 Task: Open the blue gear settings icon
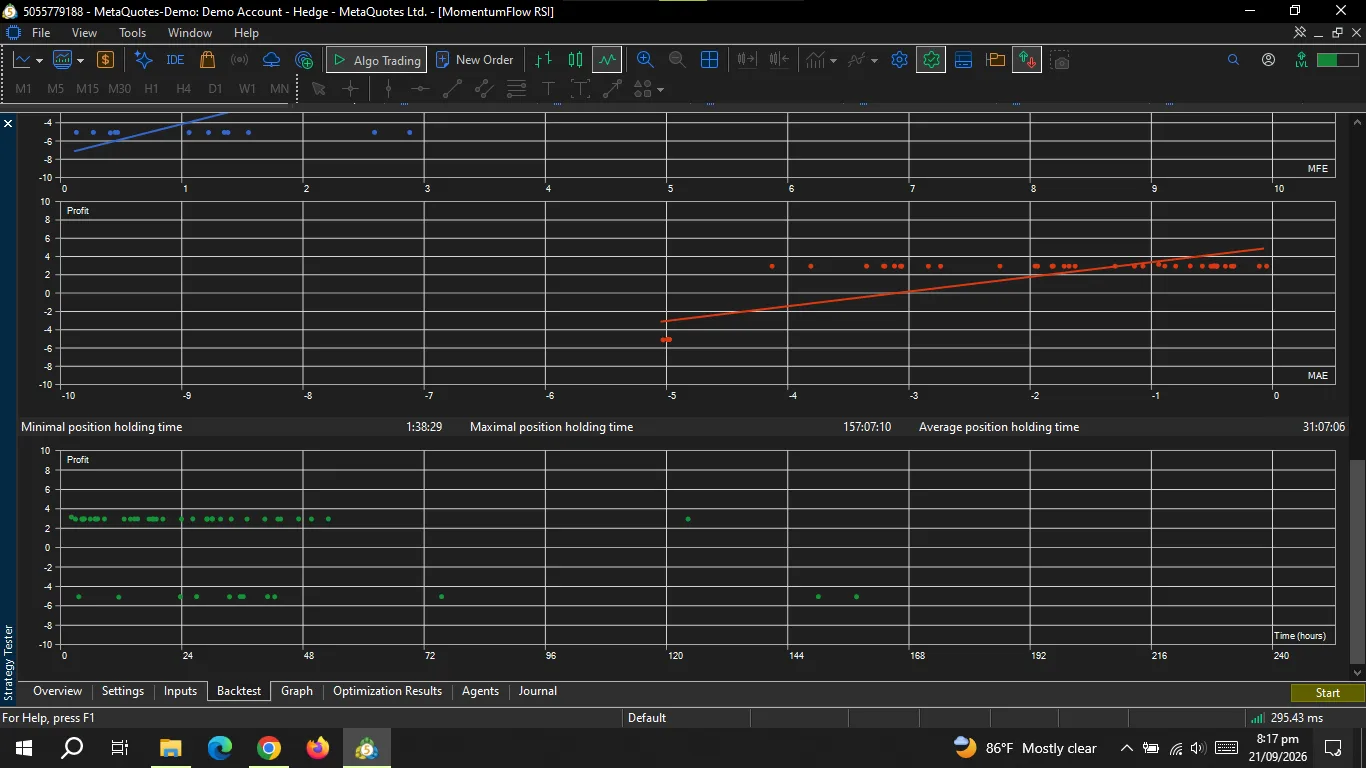(x=899, y=60)
